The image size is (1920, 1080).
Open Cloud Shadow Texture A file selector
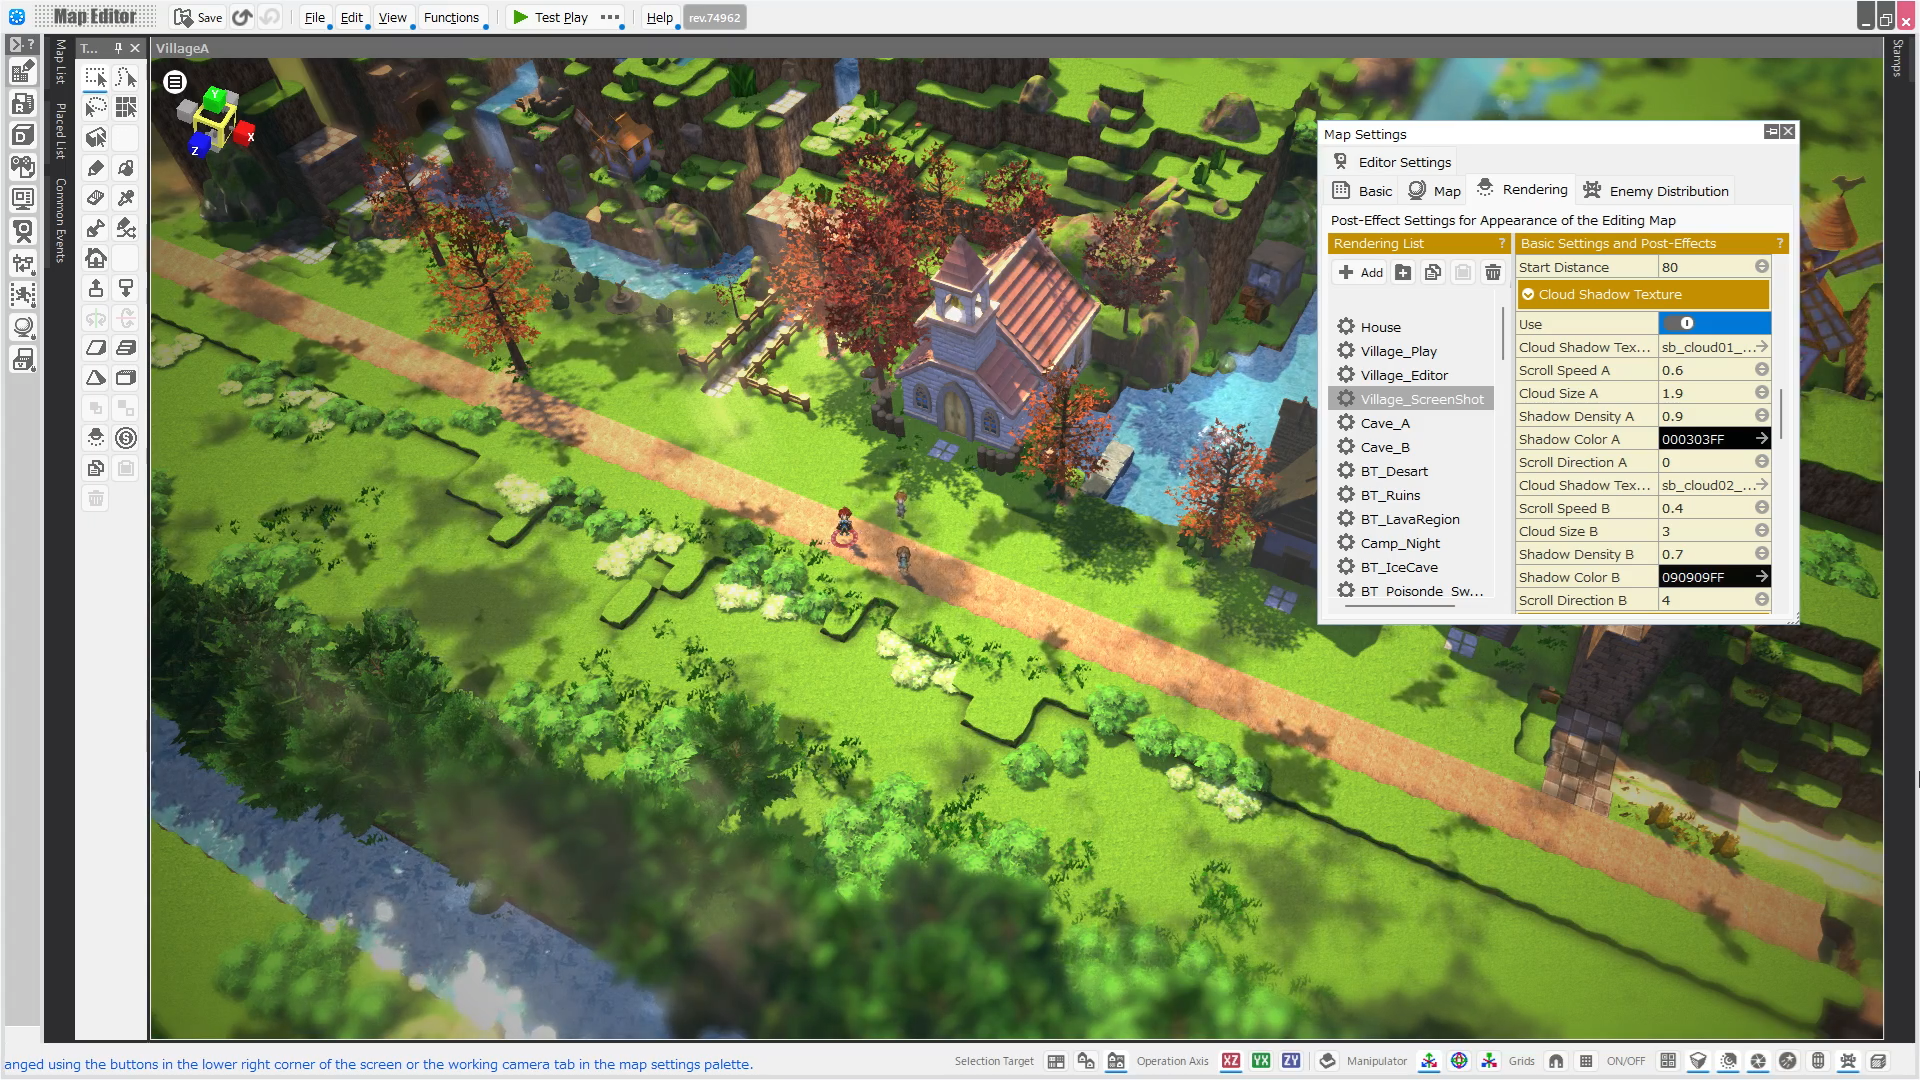point(1761,347)
